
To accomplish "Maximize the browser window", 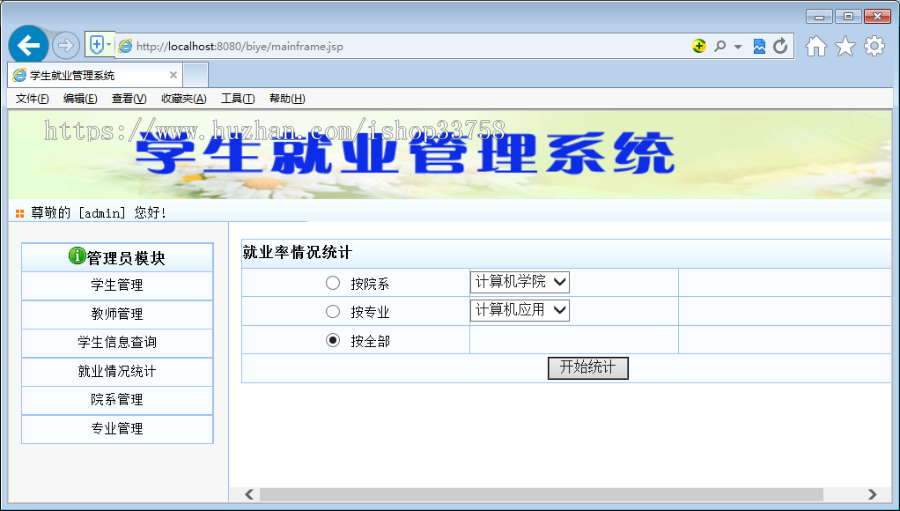I will coord(848,17).
